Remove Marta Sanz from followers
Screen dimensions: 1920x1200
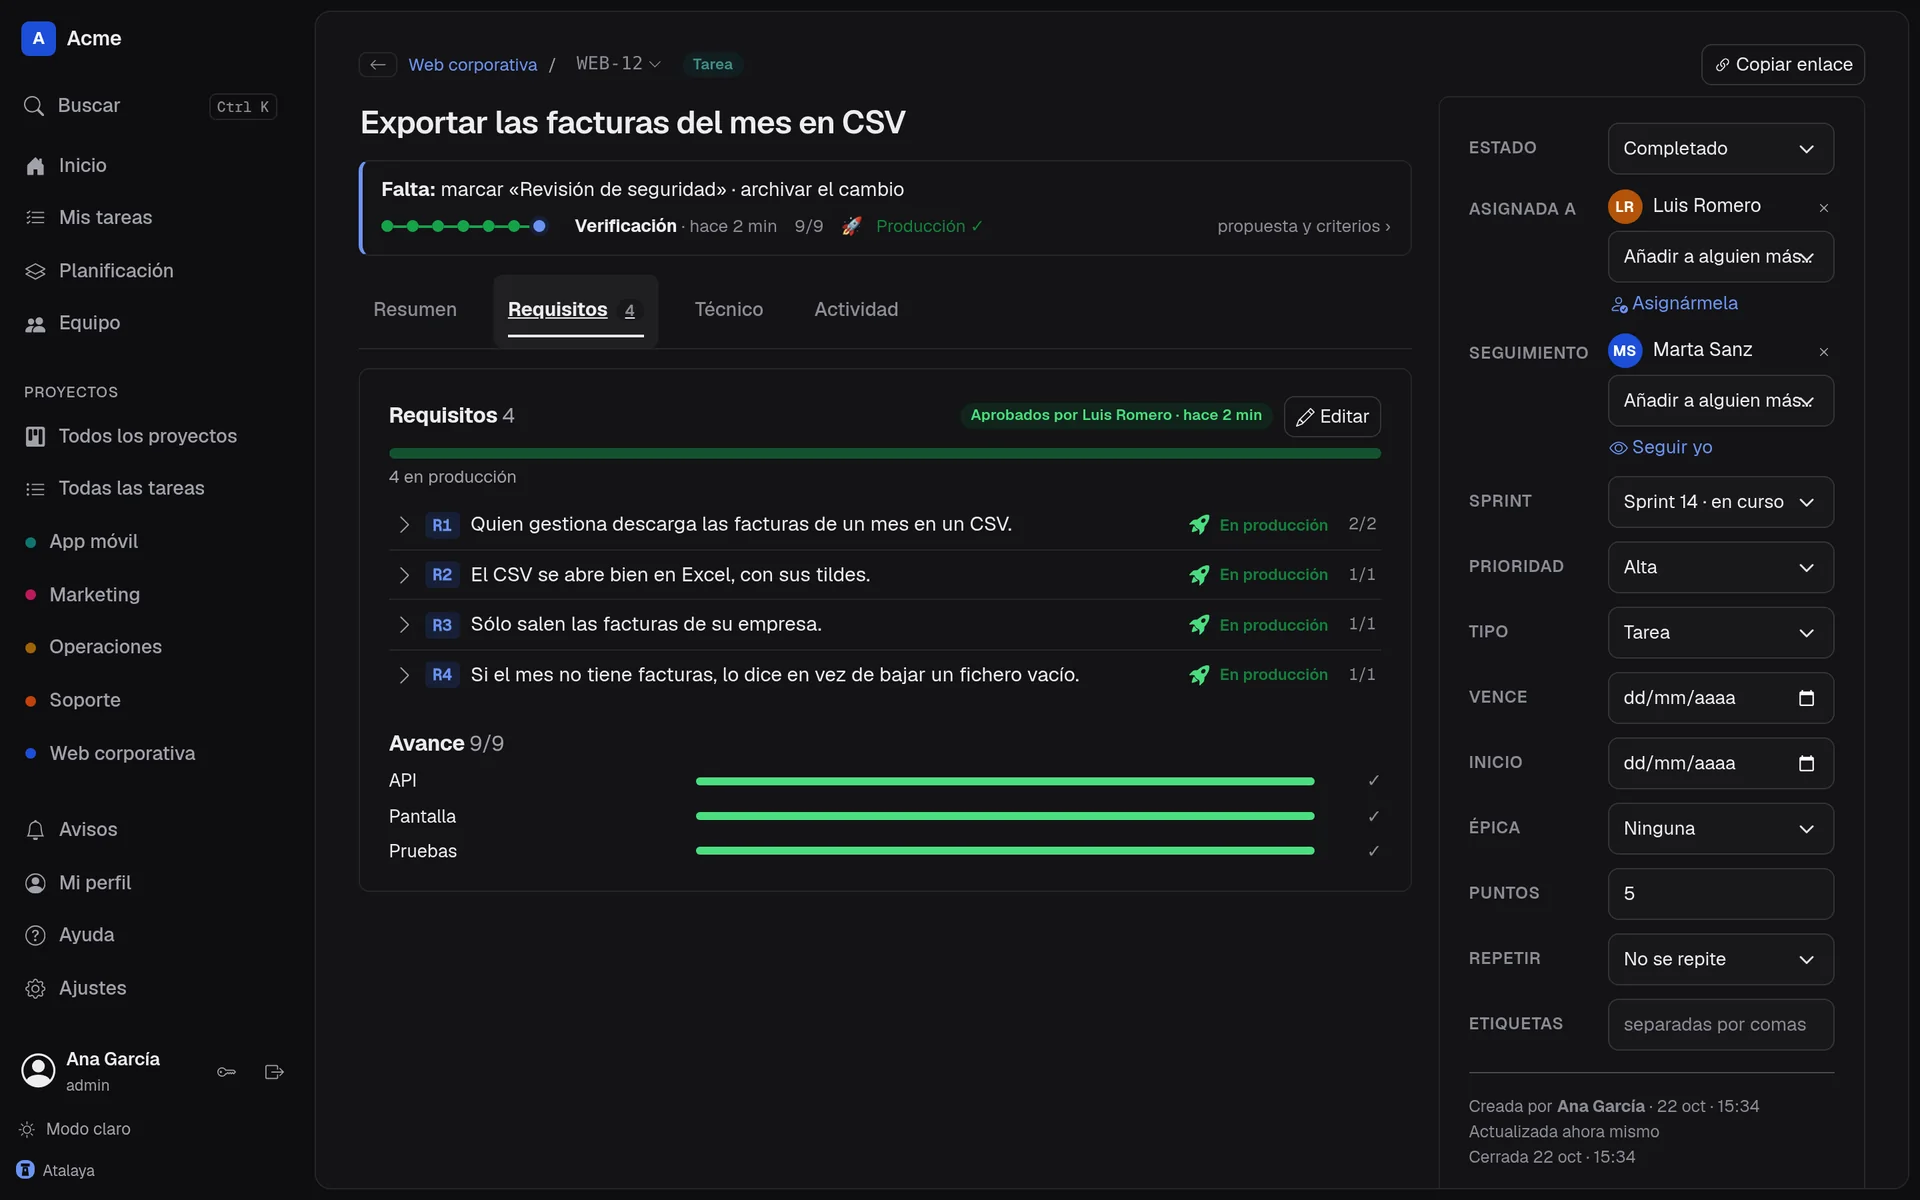pyautogui.click(x=1823, y=352)
